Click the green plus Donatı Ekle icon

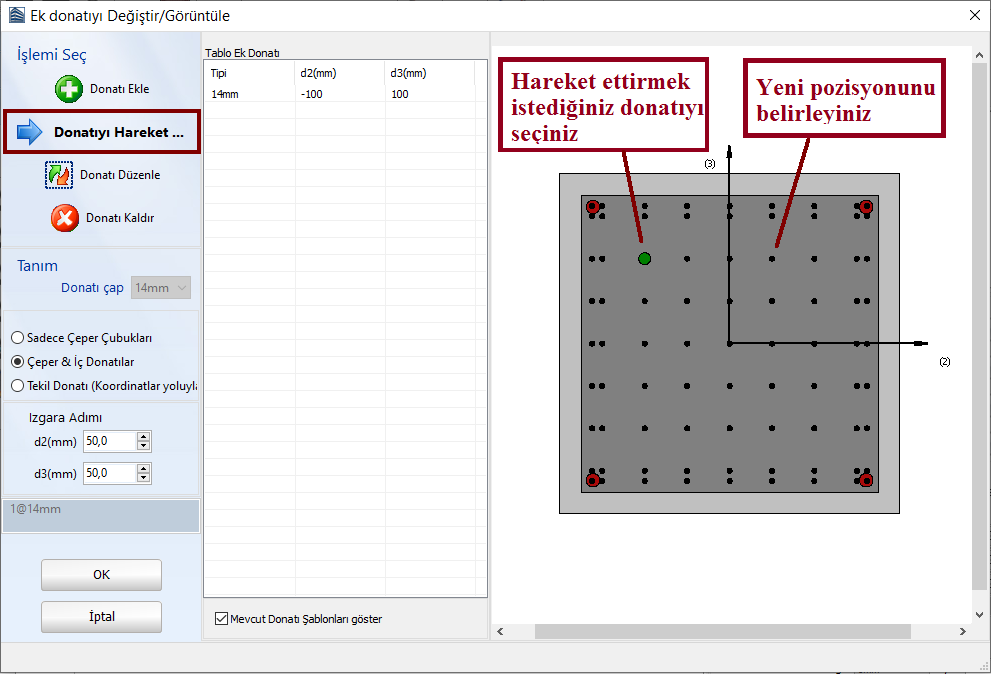[68, 89]
